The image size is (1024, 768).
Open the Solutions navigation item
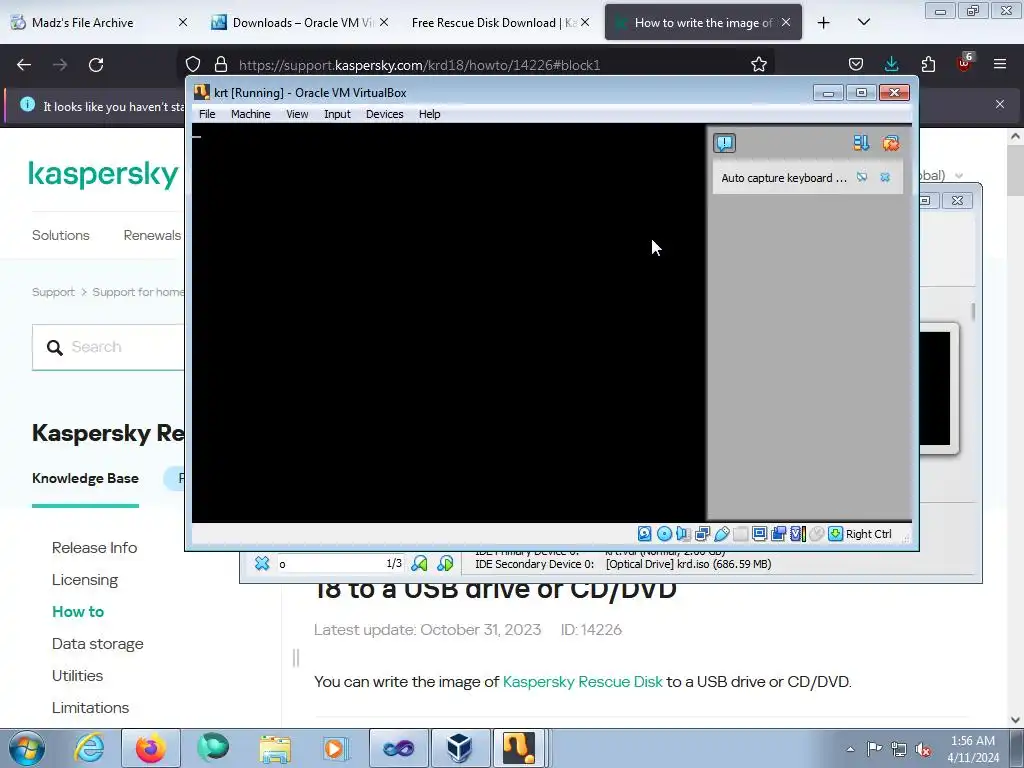(61, 235)
